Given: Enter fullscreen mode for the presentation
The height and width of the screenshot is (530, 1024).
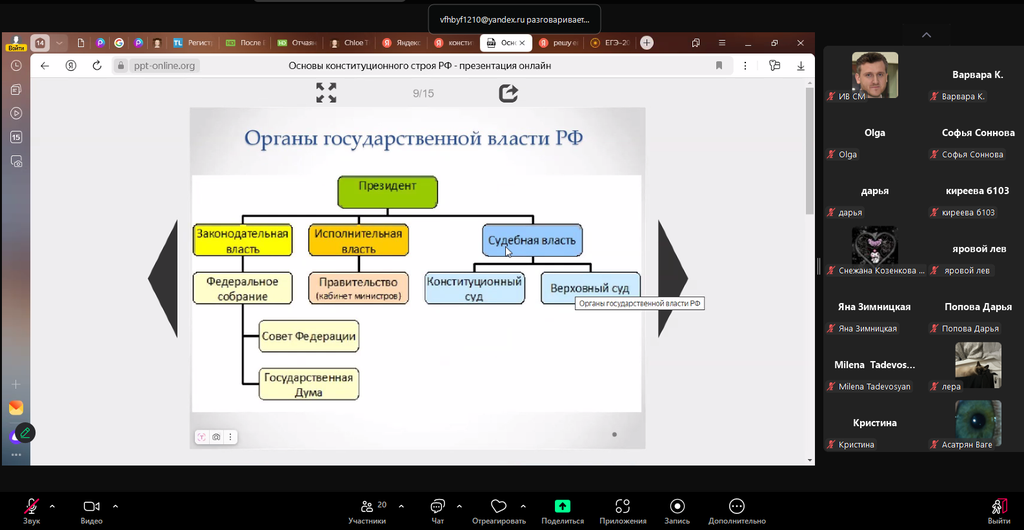Looking at the screenshot, I should tap(326, 93).
